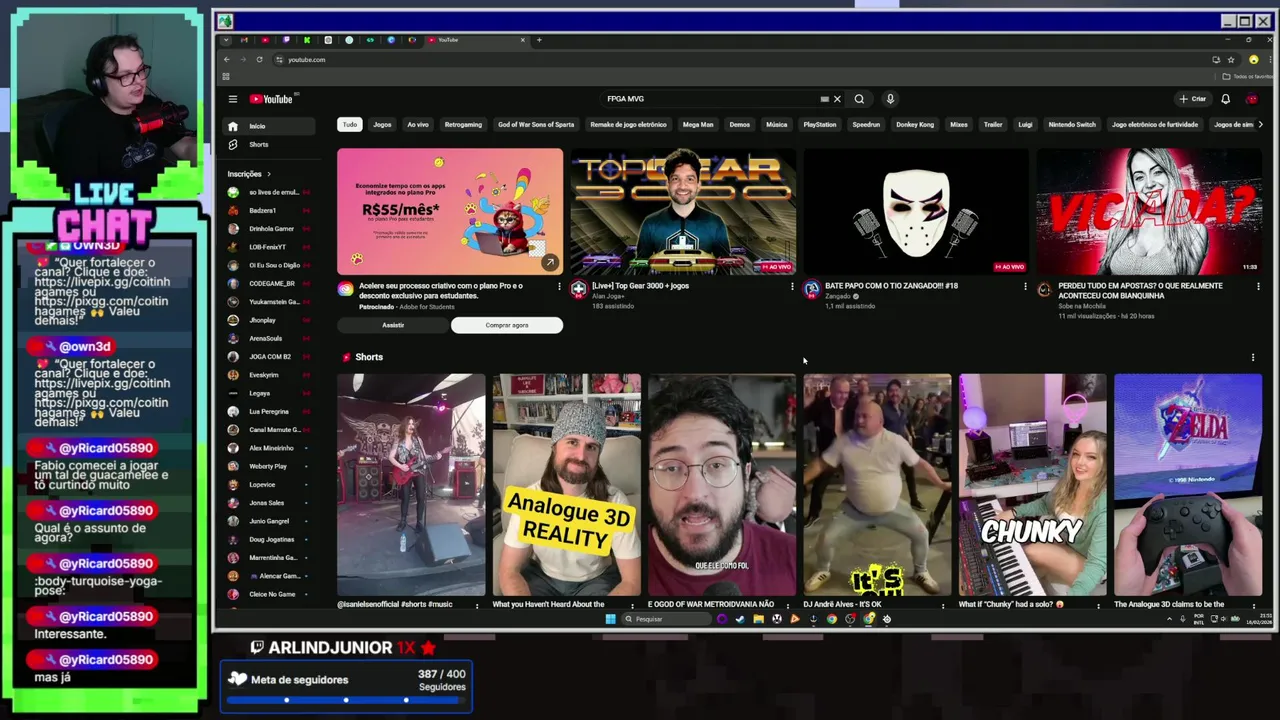1280x720 pixels.
Task: Bookmark page with the star icon
Action: [1231, 60]
